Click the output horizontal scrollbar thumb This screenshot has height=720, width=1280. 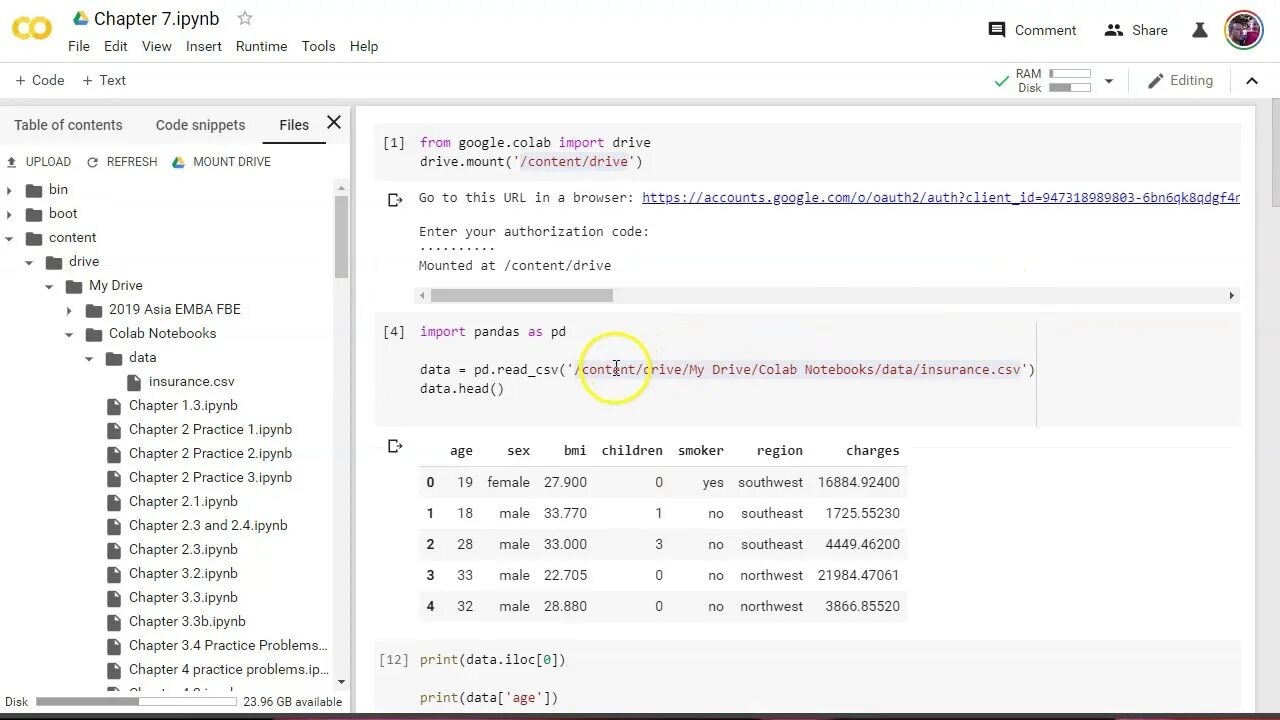[x=521, y=295]
